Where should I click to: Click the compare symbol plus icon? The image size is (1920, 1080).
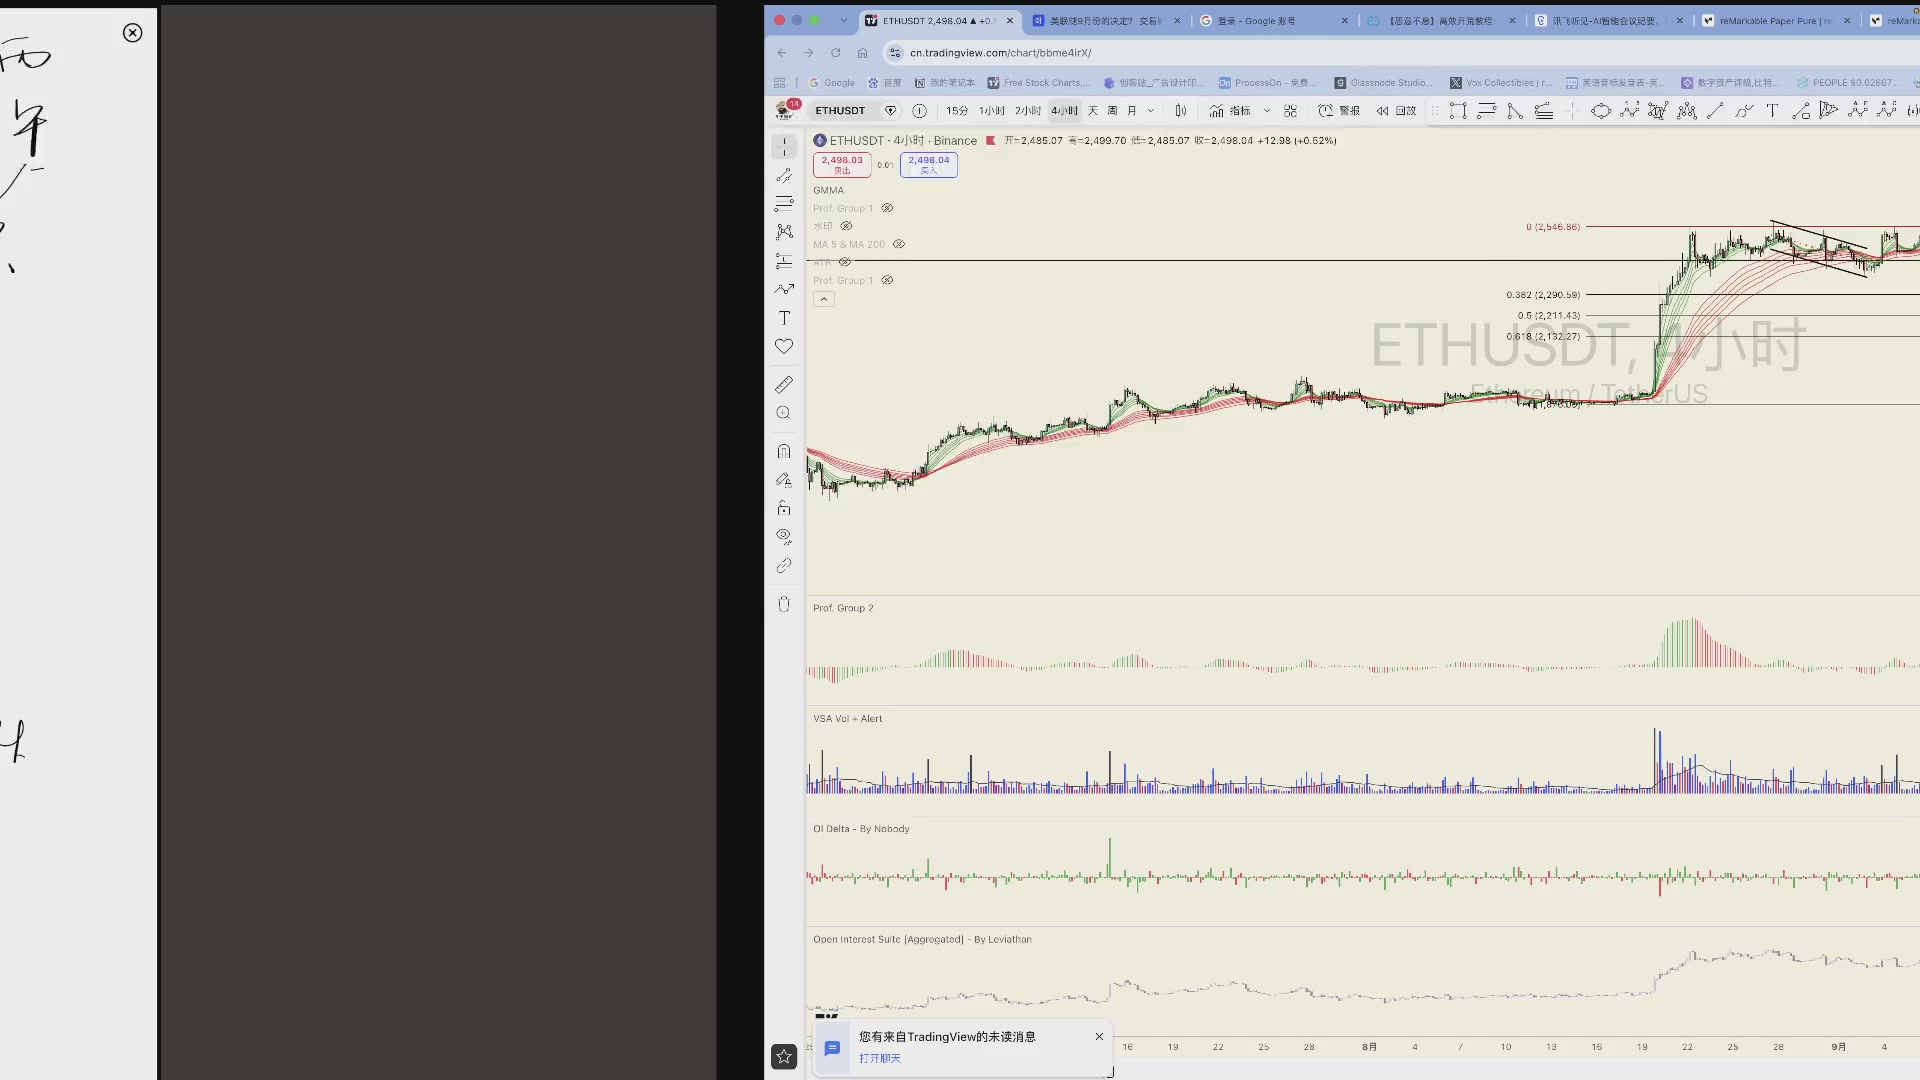pyautogui.click(x=919, y=111)
